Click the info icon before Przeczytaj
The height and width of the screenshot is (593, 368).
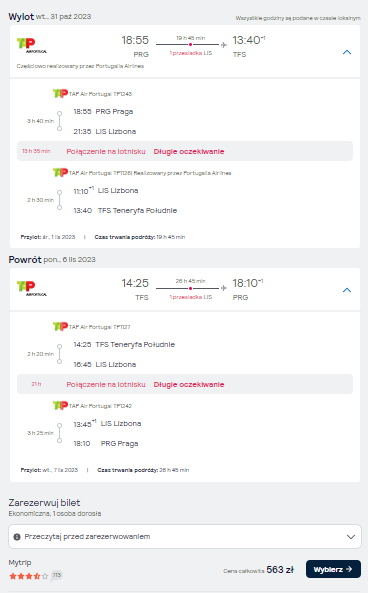[17, 537]
